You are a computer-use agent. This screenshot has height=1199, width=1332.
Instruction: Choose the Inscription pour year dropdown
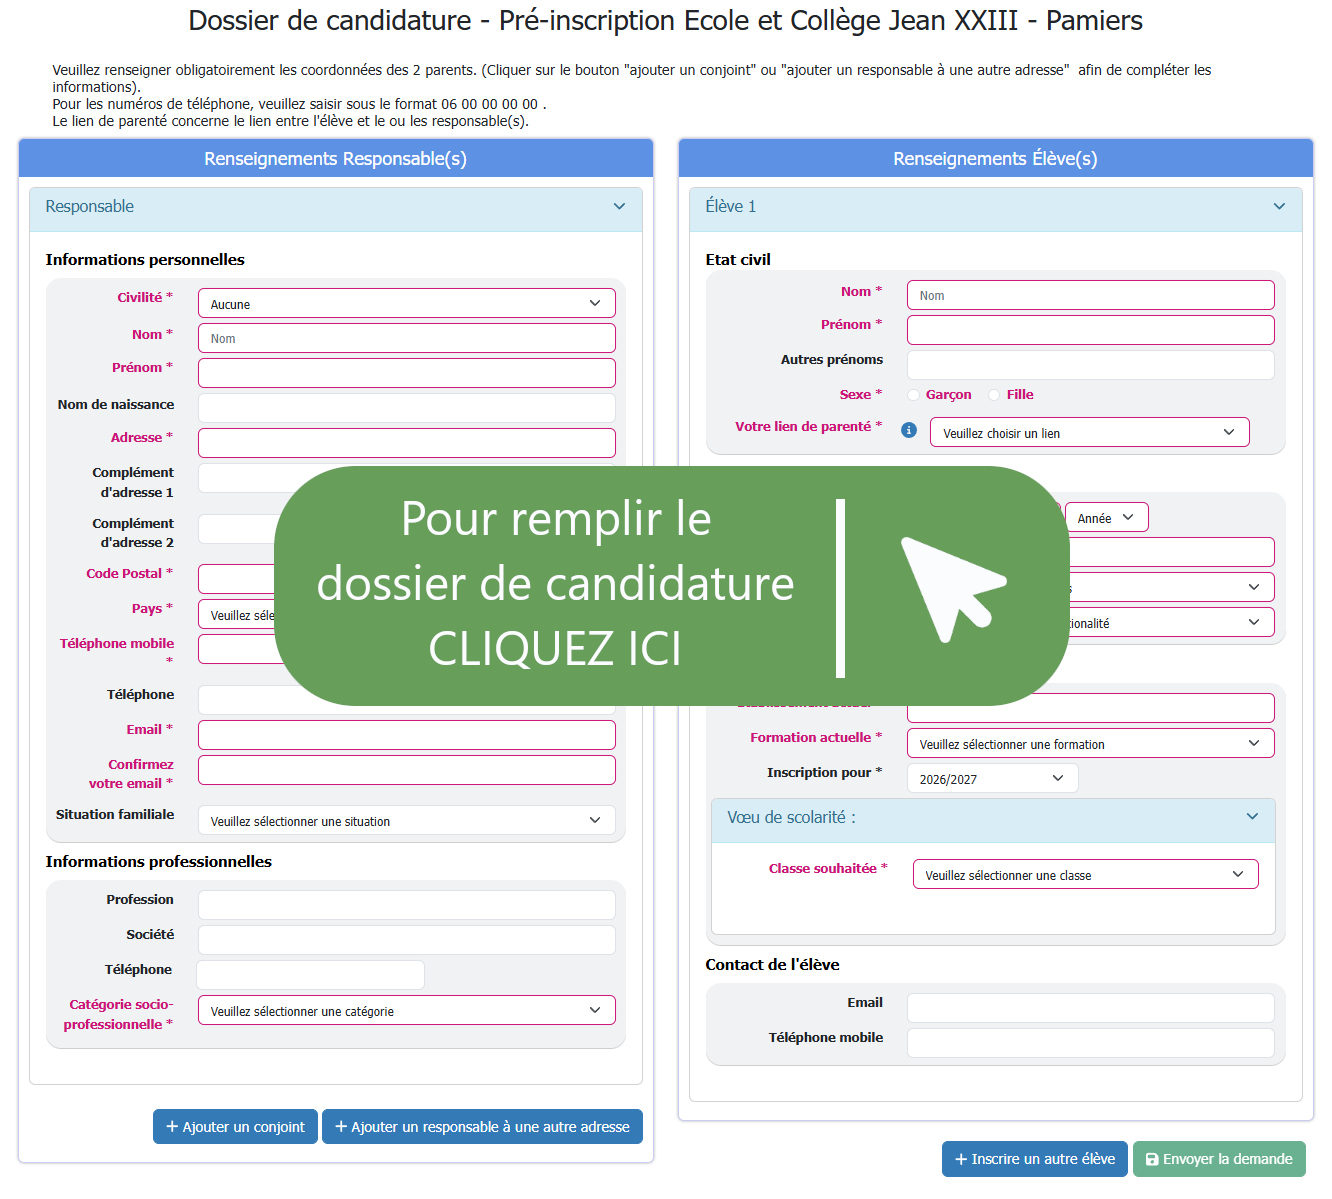[x=992, y=779]
